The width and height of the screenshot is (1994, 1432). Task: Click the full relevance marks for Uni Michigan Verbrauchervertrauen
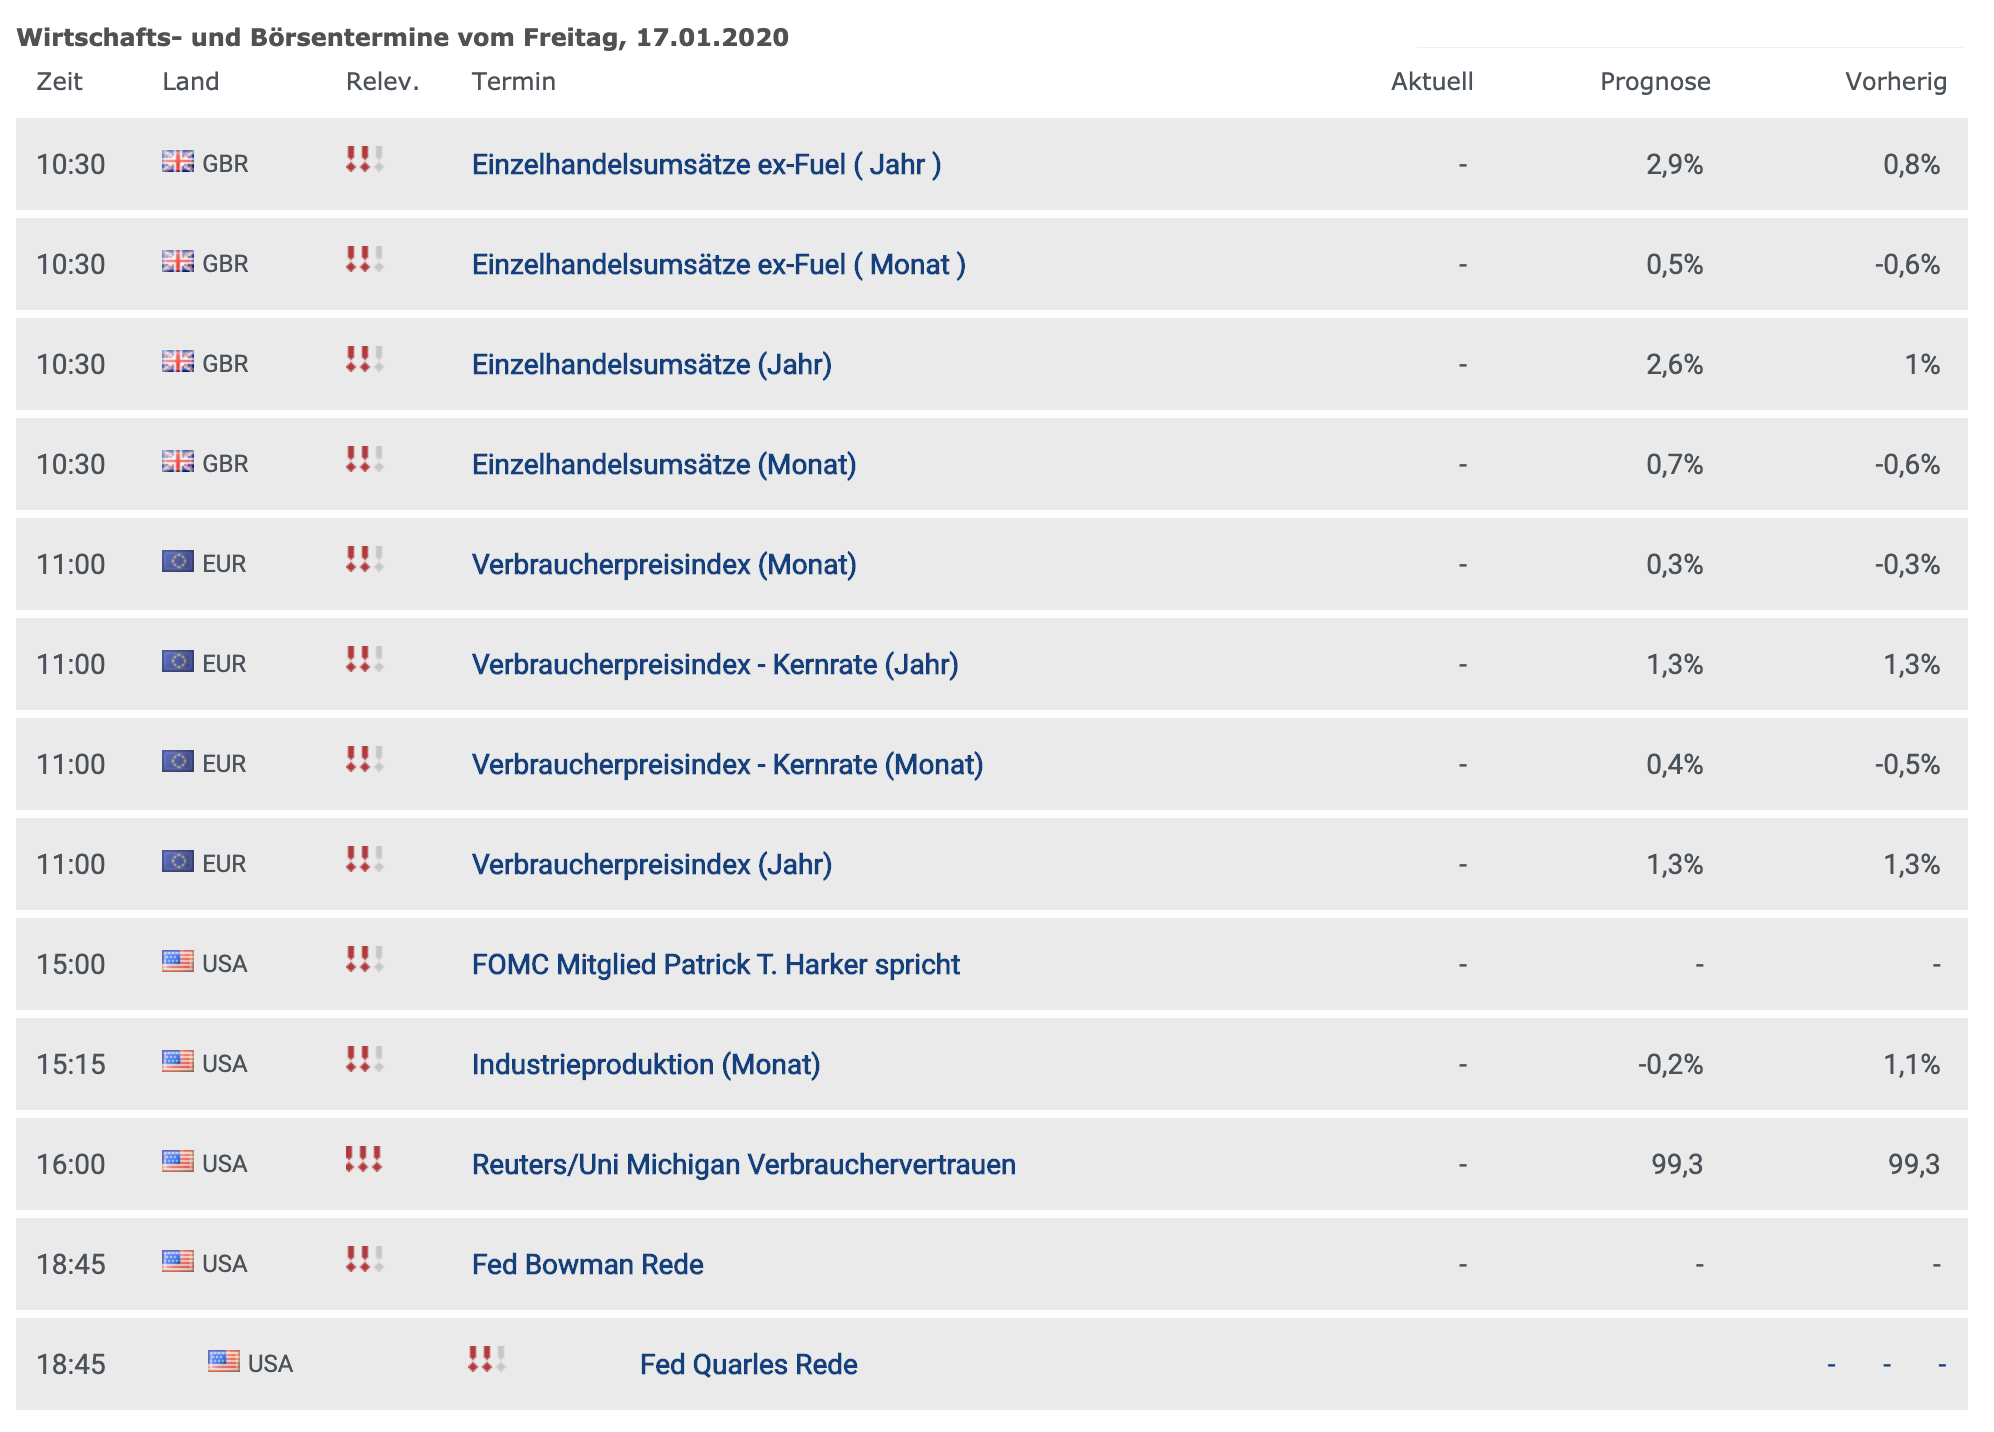click(x=365, y=1159)
